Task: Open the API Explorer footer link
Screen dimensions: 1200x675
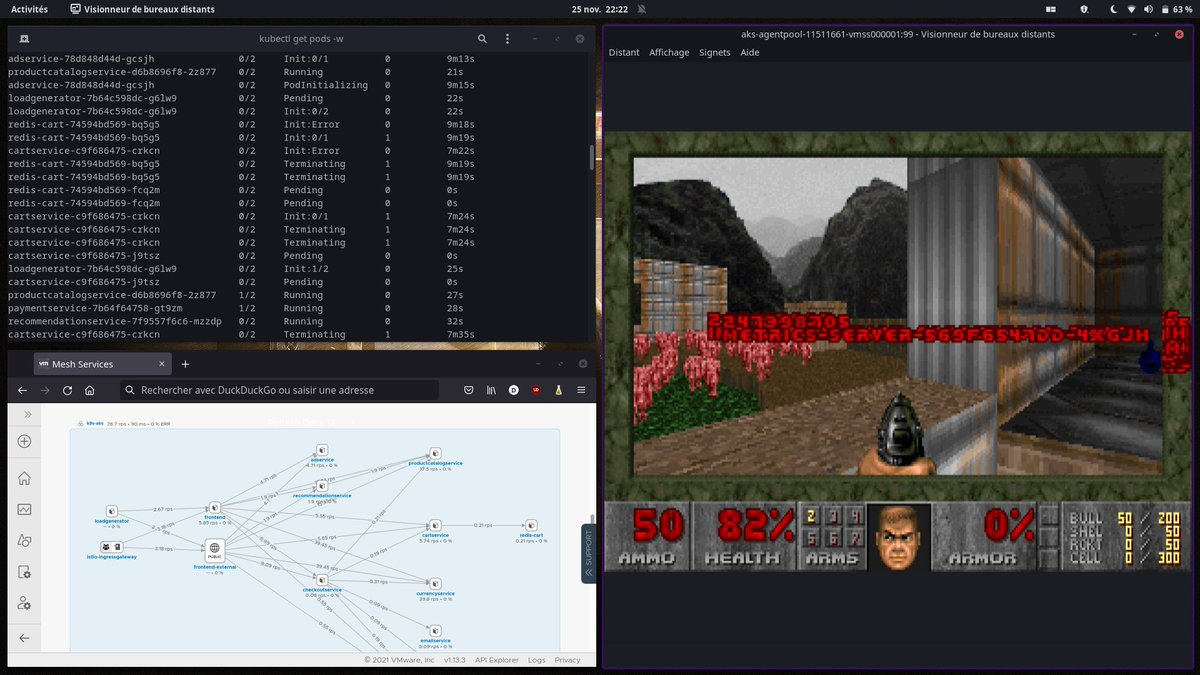Action: pos(496,660)
